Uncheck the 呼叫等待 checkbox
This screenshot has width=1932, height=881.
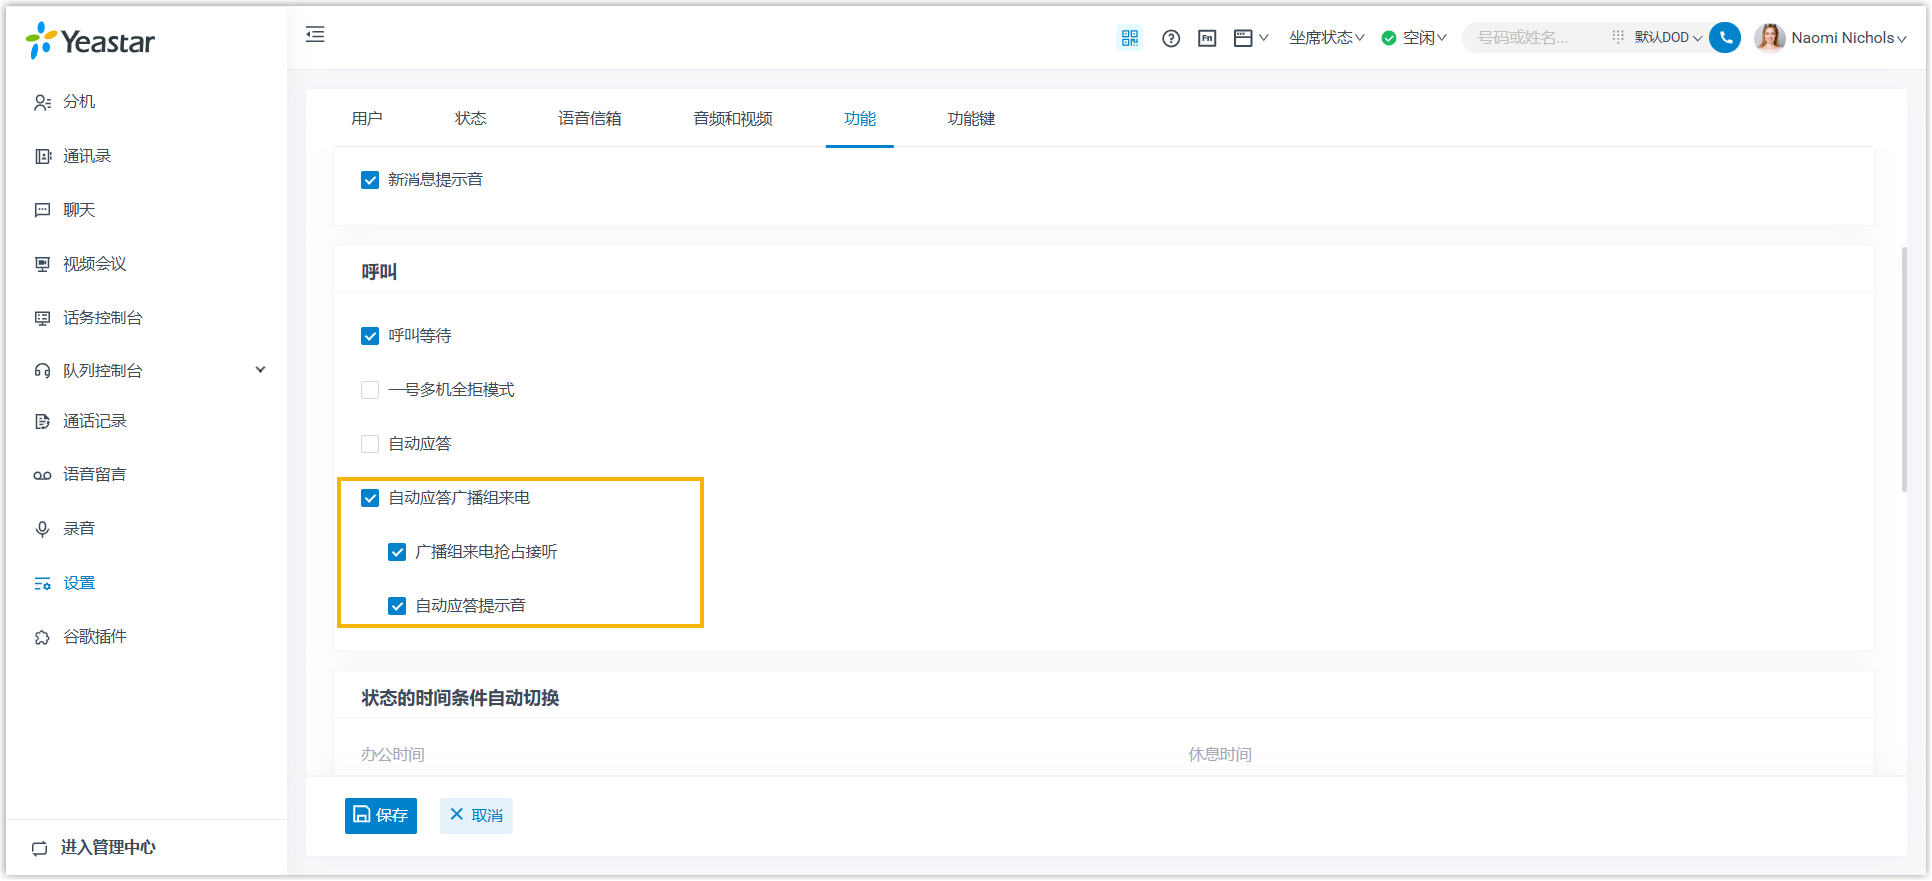pos(370,336)
